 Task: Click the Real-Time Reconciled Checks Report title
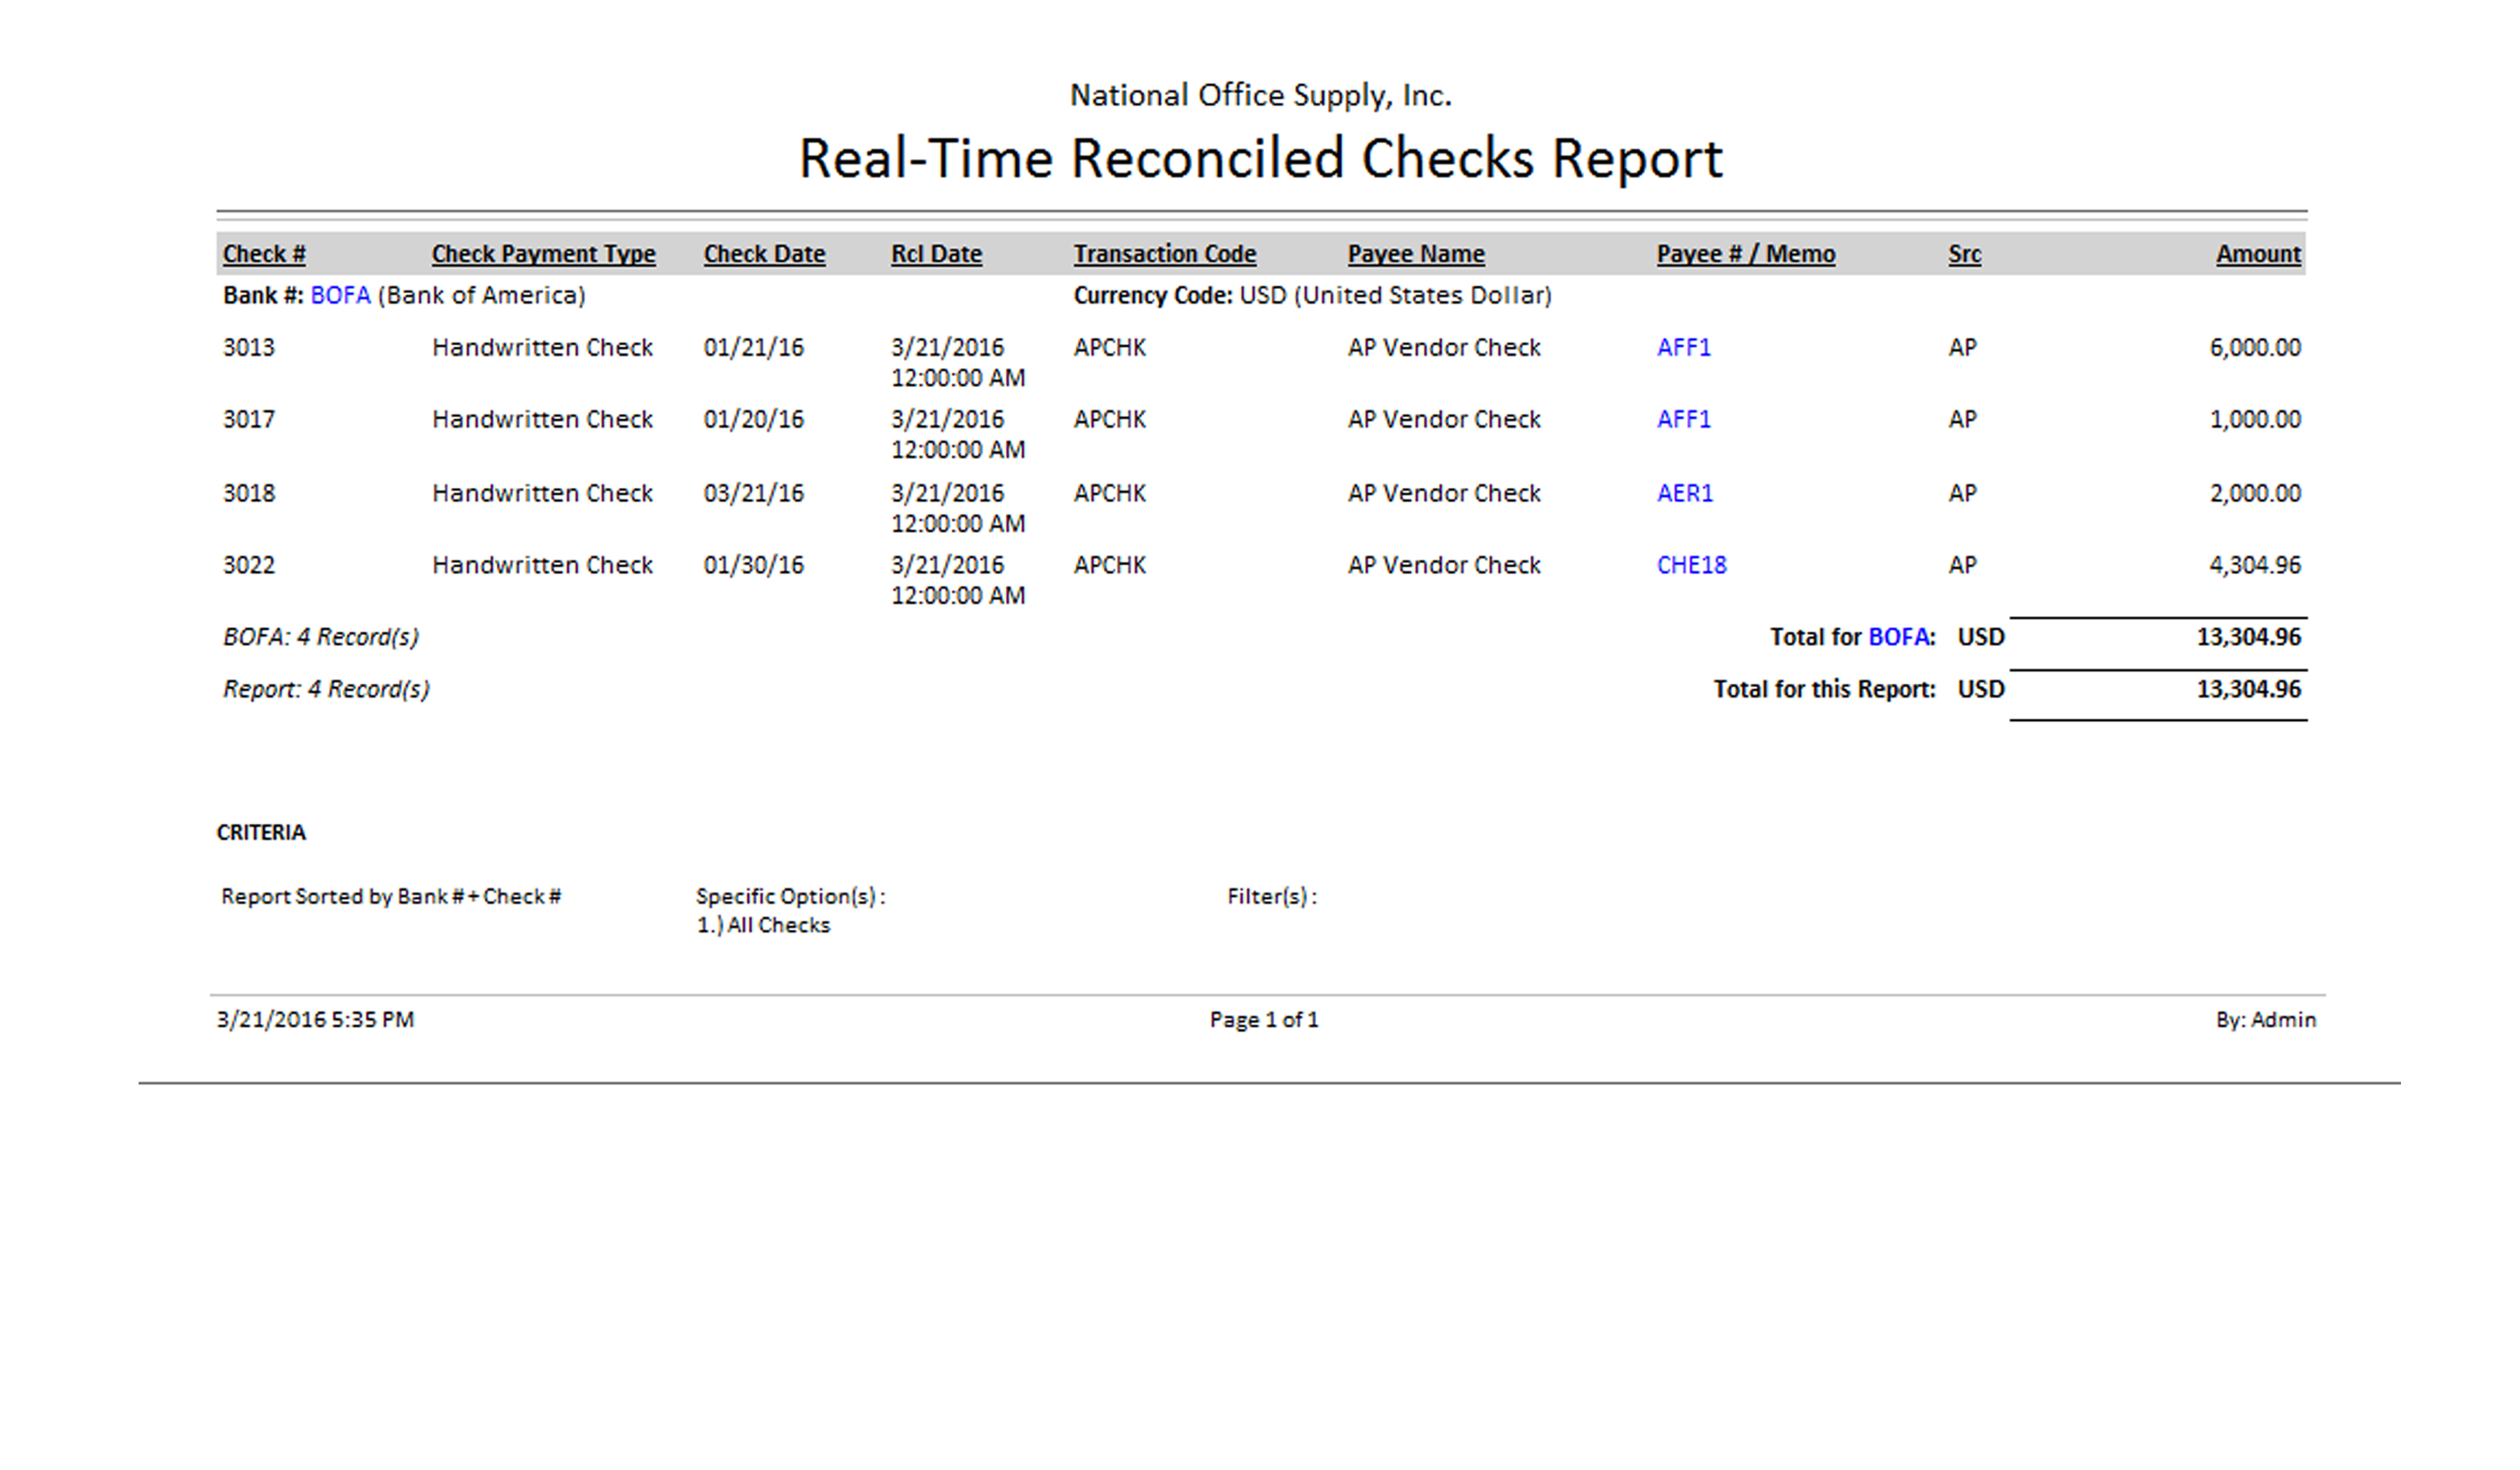point(1260,159)
